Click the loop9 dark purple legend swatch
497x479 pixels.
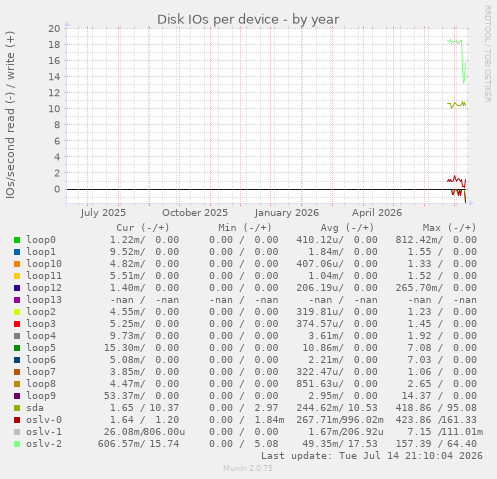(17, 396)
